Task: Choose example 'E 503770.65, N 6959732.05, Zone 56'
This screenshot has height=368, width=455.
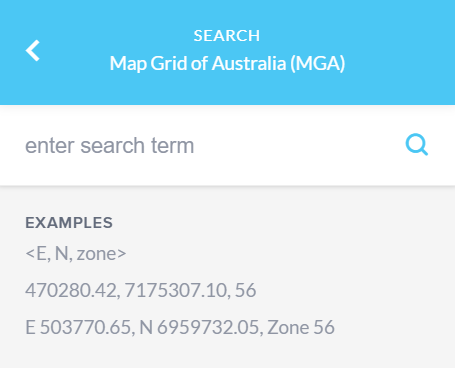Action: [180, 327]
